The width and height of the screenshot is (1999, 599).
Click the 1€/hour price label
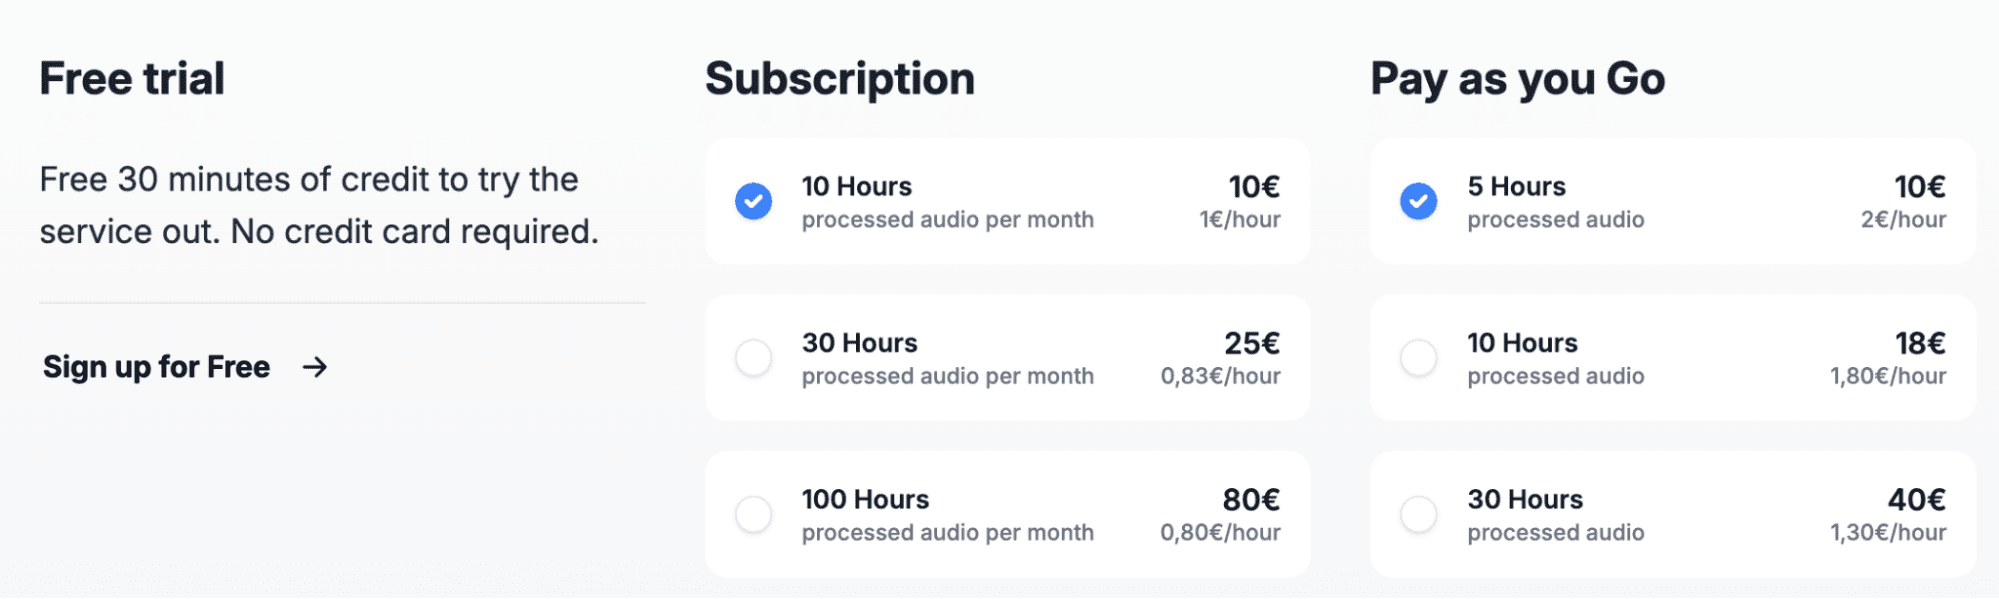click(1240, 220)
